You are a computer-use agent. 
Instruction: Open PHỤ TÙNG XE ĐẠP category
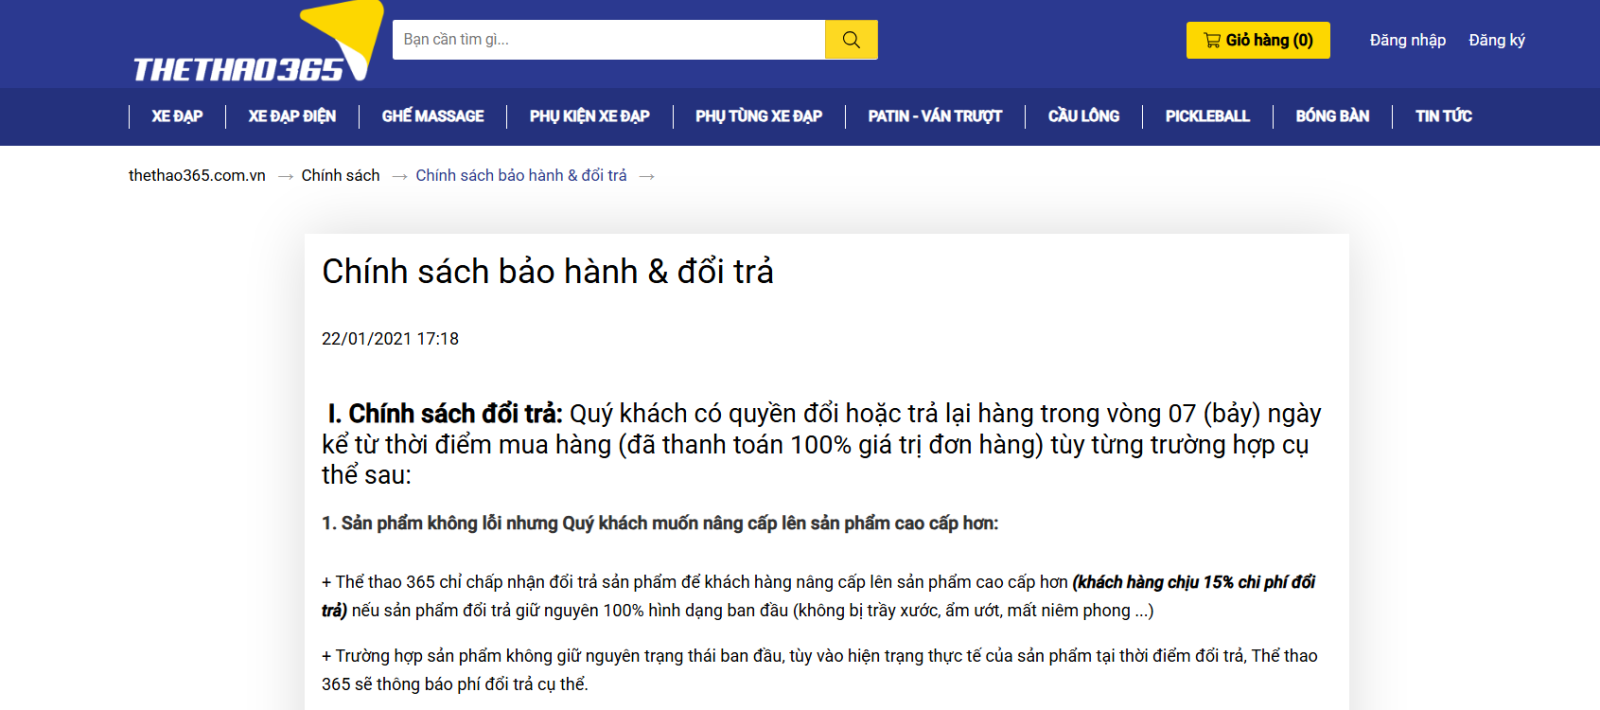pos(758,116)
